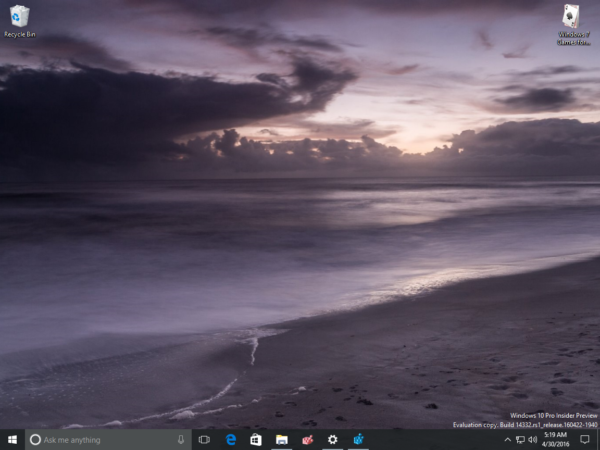Open the network status tray icon

[x=520, y=440]
